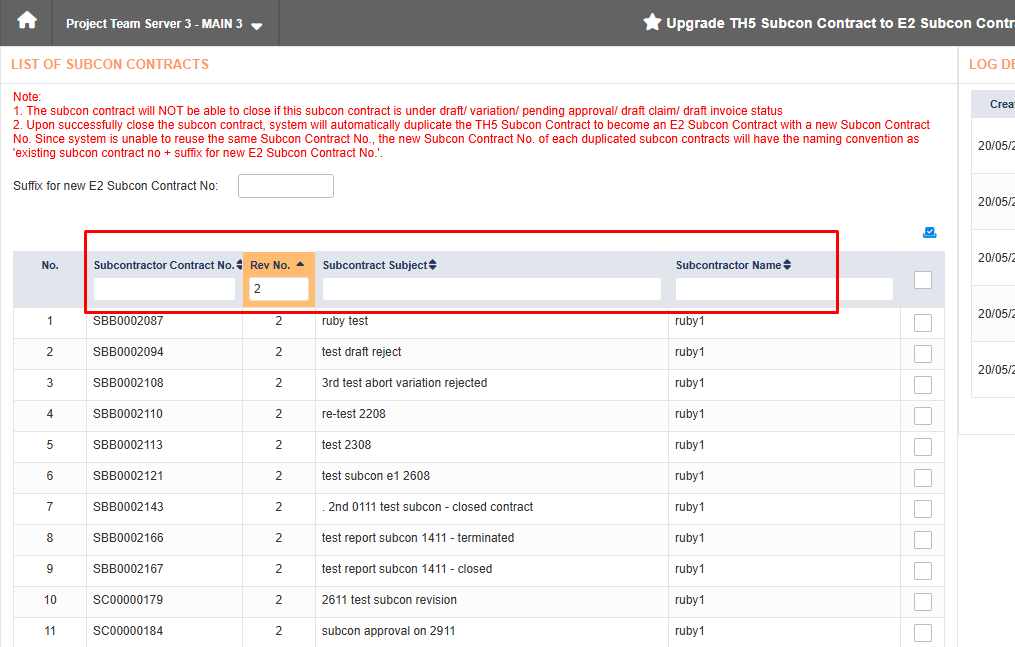
Task: Click the blue select-all icon above table
Action: [930, 232]
